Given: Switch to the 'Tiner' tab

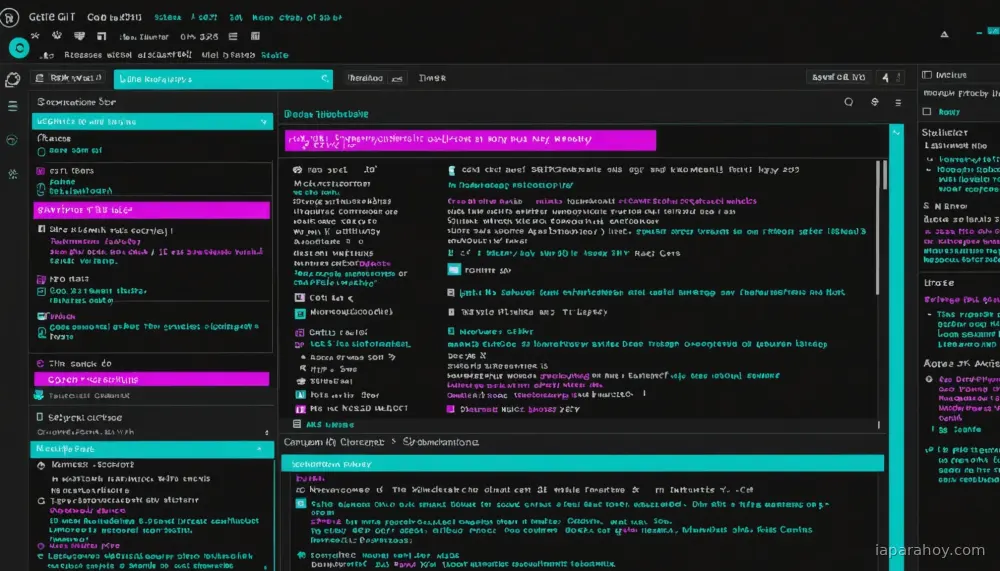Looking at the screenshot, I should 432,78.
